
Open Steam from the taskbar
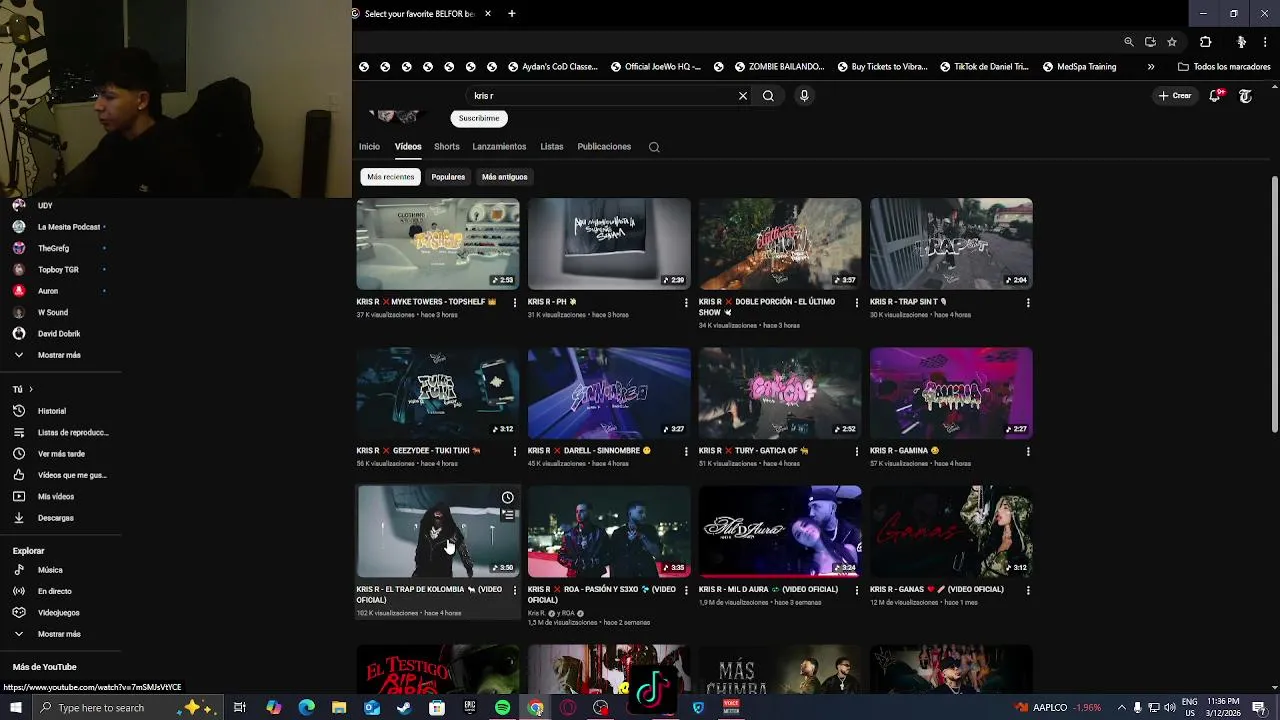tap(404, 708)
